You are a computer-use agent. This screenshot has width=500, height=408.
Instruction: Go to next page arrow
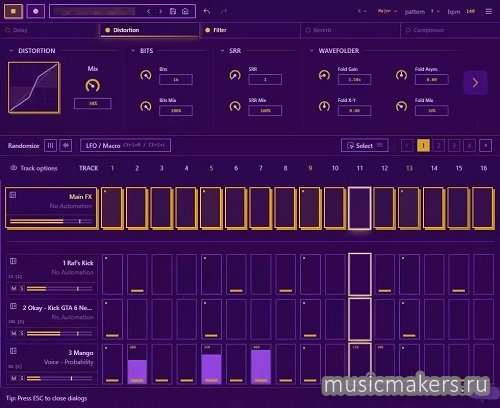[485, 145]
